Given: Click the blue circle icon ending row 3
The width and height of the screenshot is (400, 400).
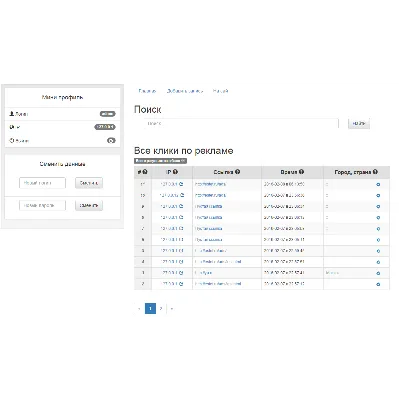Looking at the screenshot, I should [378, 273].
